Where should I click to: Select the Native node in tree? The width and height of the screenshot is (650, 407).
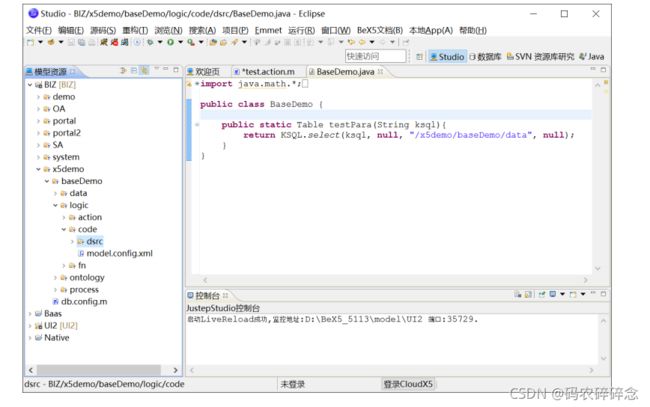point(52,338)
